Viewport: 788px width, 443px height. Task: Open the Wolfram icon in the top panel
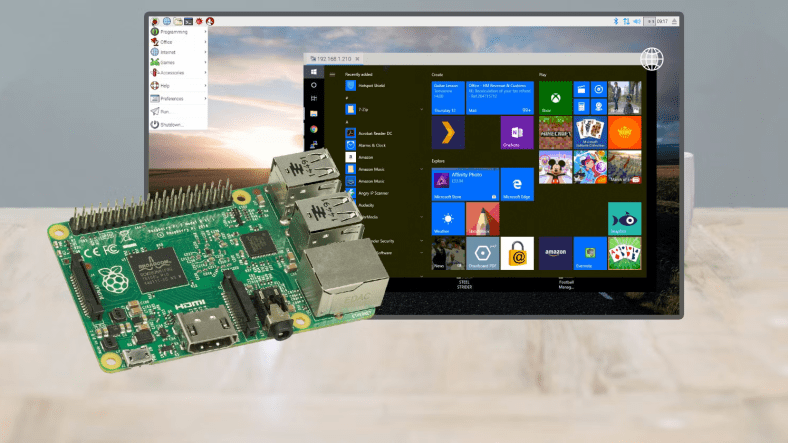[x=210, y=22]
